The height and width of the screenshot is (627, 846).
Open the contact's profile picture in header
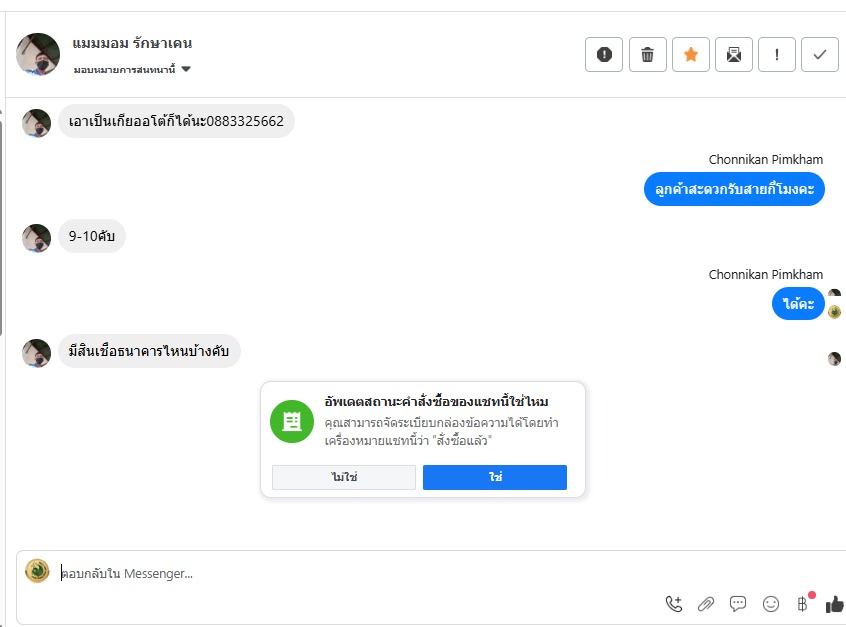[x=38, y=55]
